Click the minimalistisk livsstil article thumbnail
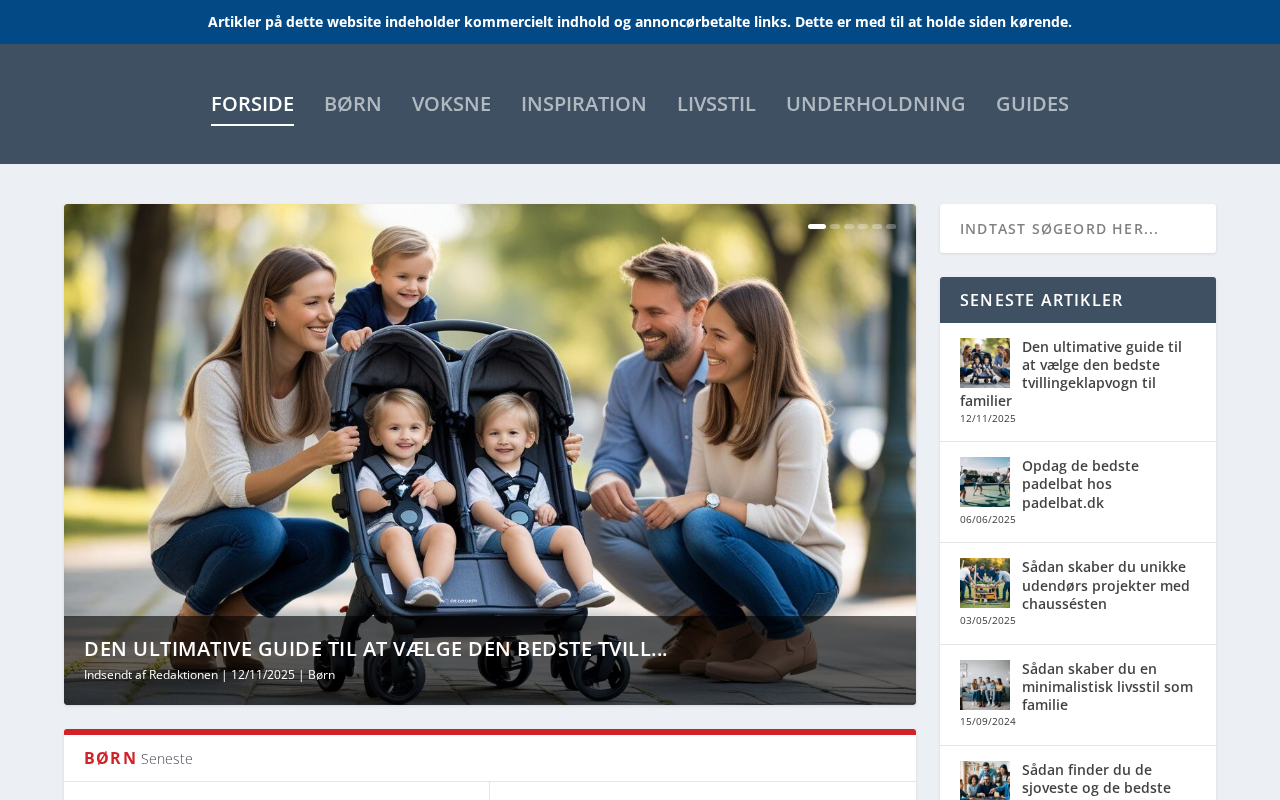This screenshot has width=1280, height=800. point(985,685)
